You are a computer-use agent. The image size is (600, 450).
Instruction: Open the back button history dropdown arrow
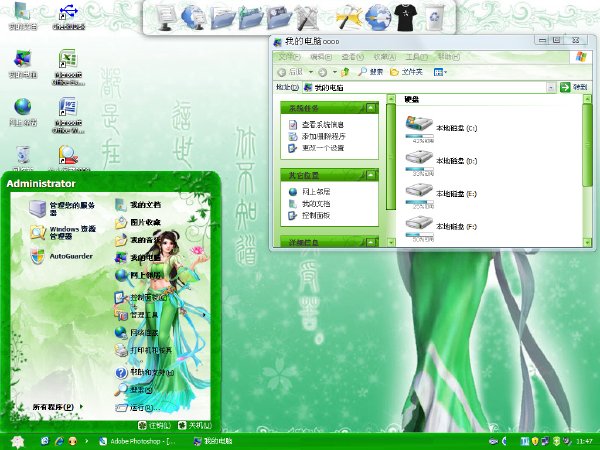pos(311,72)
